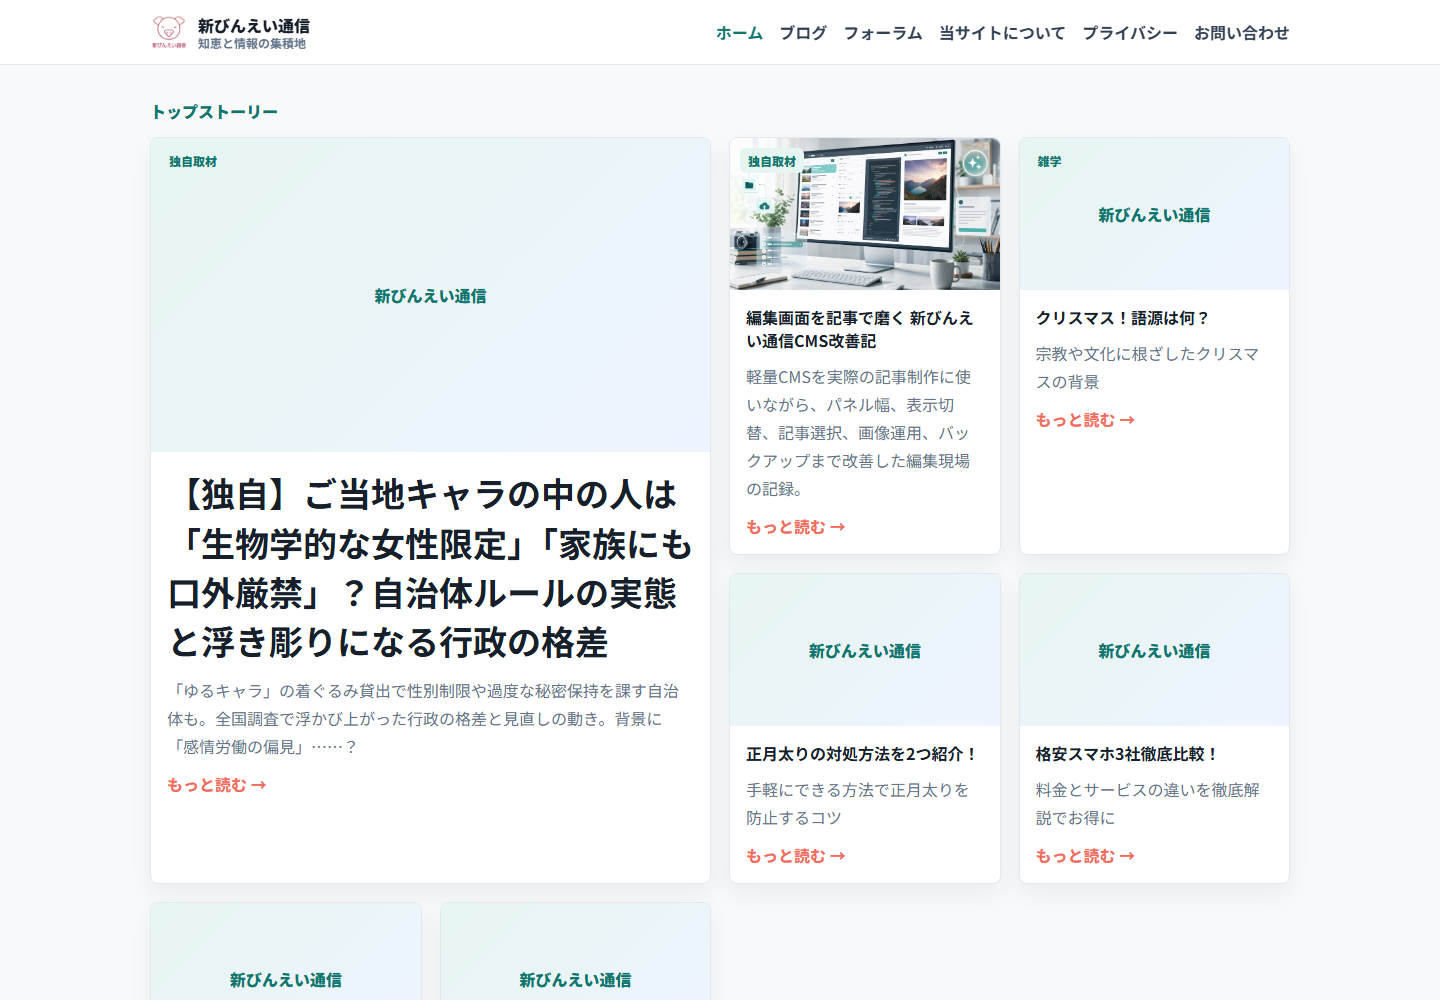Open 当サイトについて in navigation
This screenshot has height=1000, width=1440.
point(1002,33)
